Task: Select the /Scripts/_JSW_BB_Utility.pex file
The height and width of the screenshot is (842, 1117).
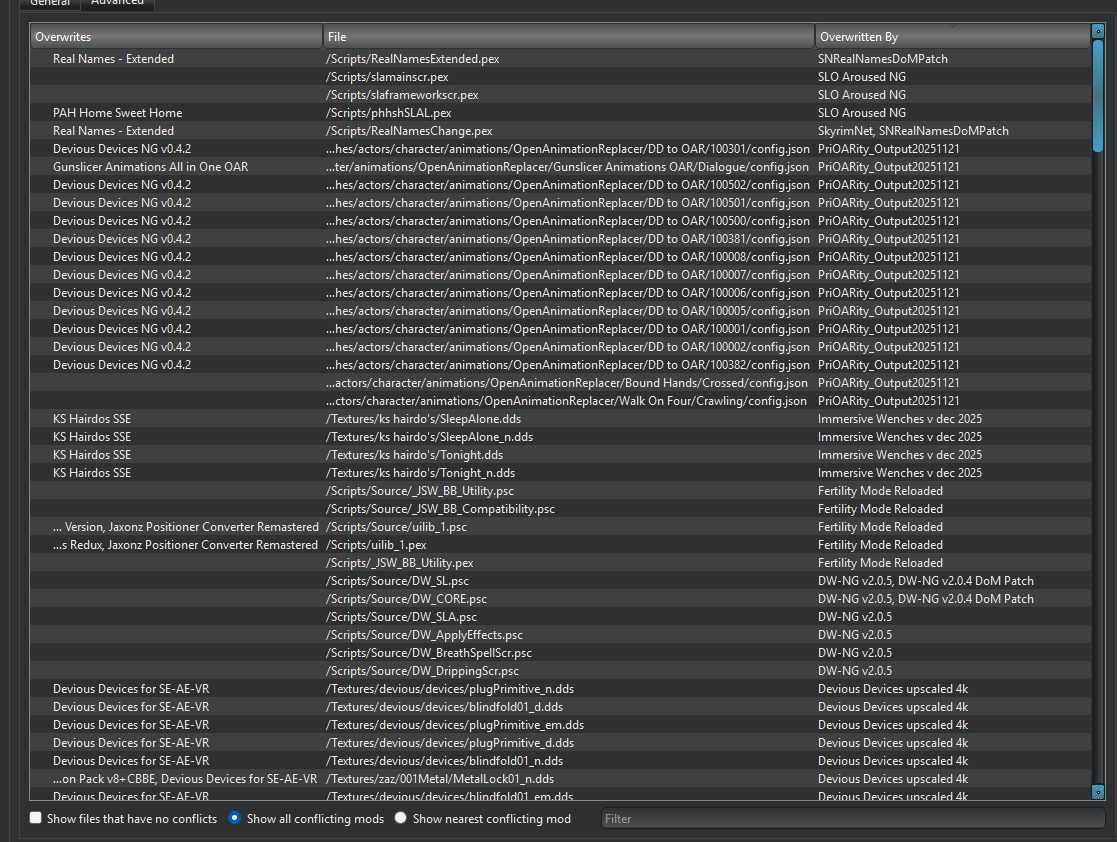Action: click(400, 563)
